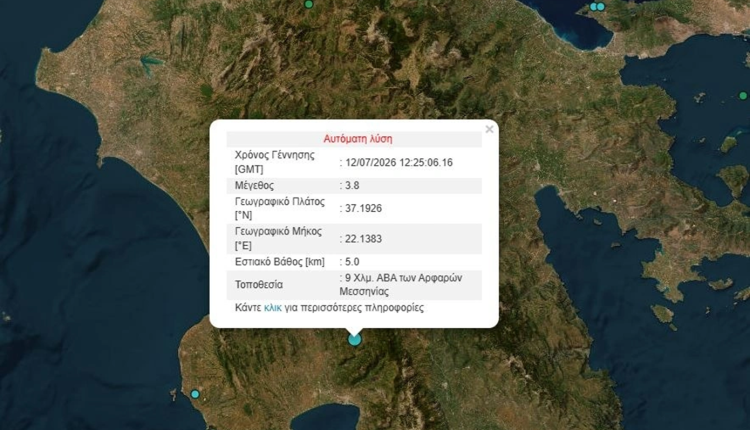Click the magnitude value '3.8'
750x430 pixels.
352,186
